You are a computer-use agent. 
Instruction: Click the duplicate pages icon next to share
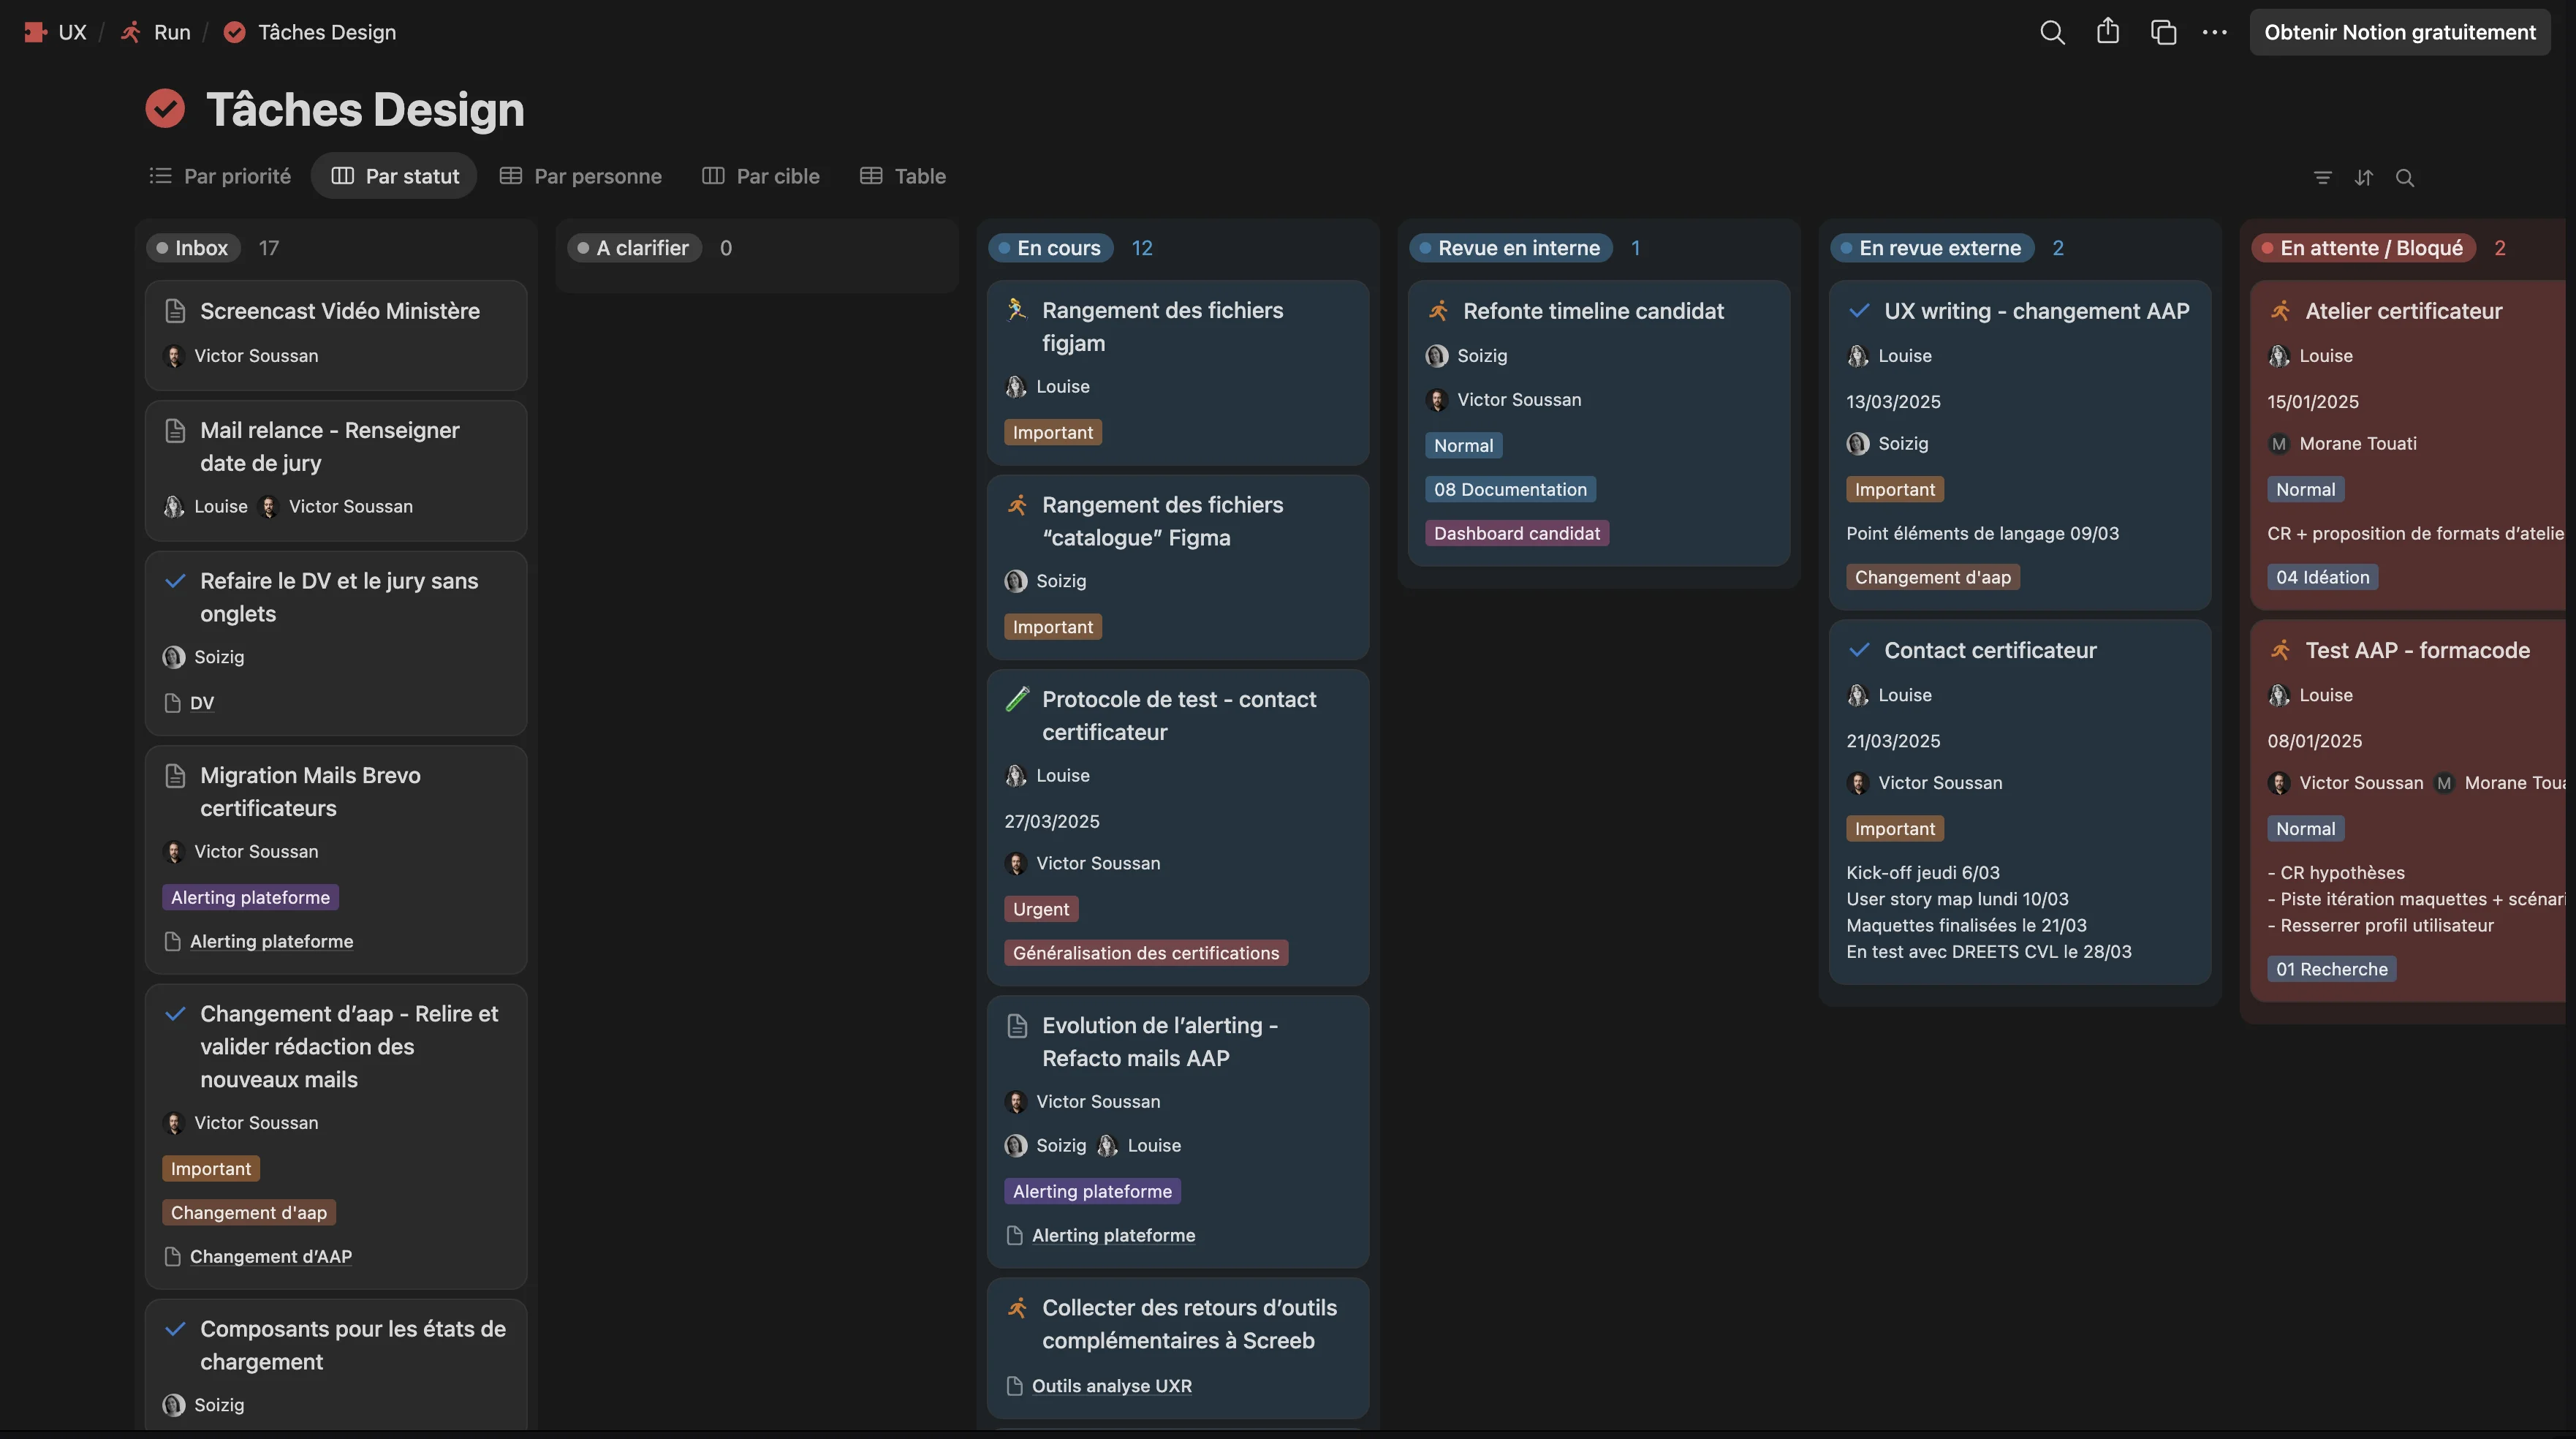2163,32
